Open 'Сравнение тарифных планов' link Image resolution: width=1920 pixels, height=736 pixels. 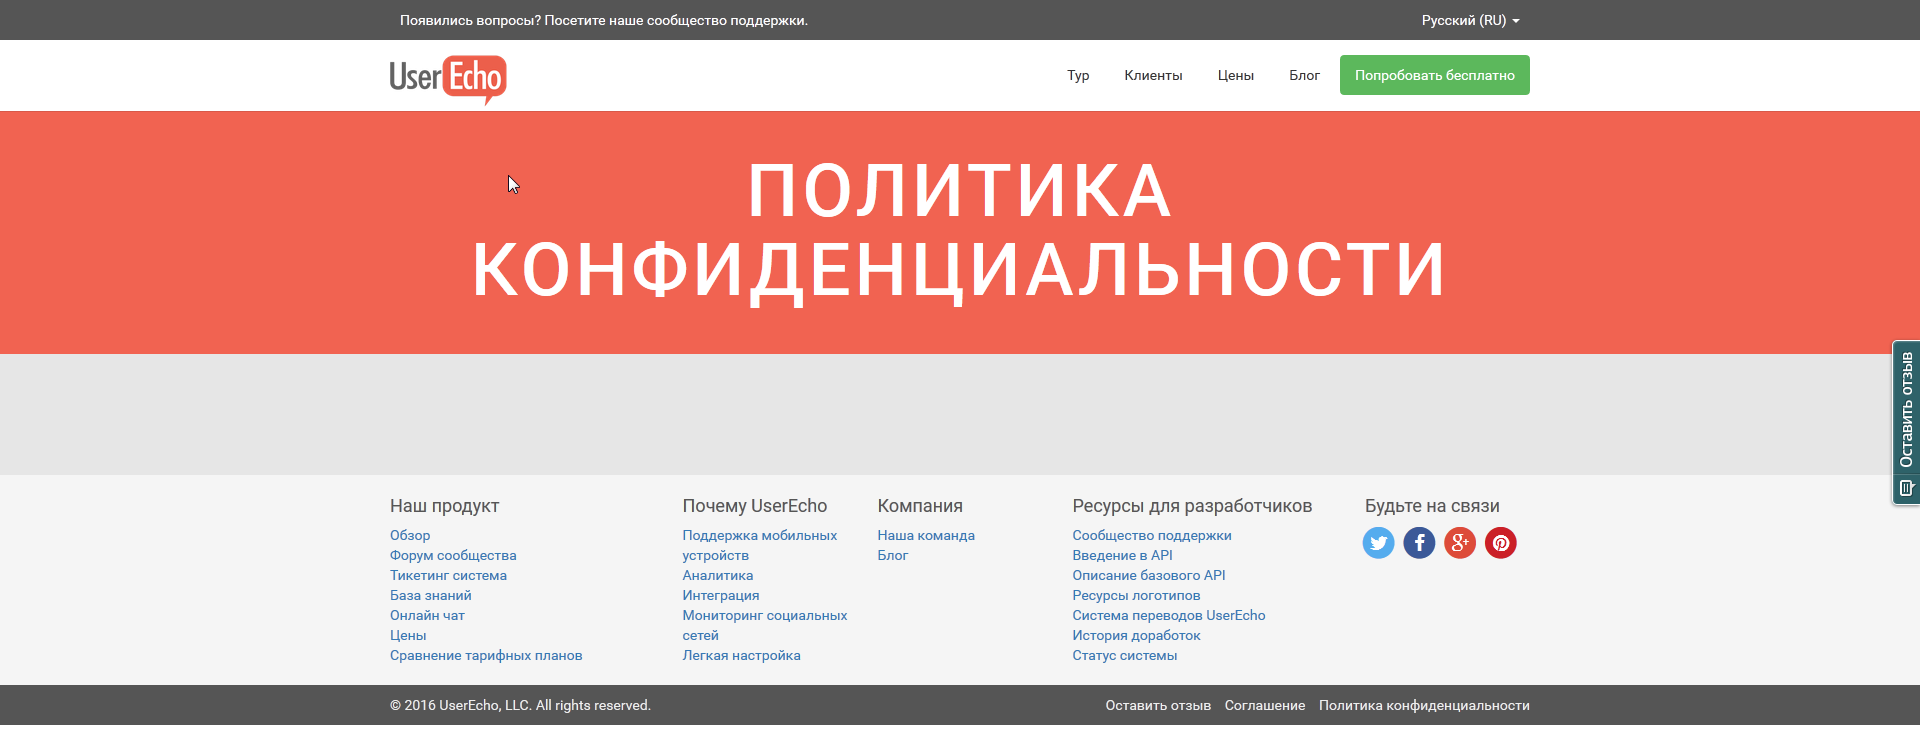tap(486, 655)
